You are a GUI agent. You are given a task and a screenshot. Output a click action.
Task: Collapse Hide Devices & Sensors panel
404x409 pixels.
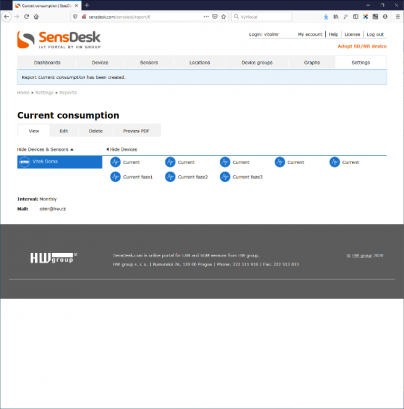point(45,149)
